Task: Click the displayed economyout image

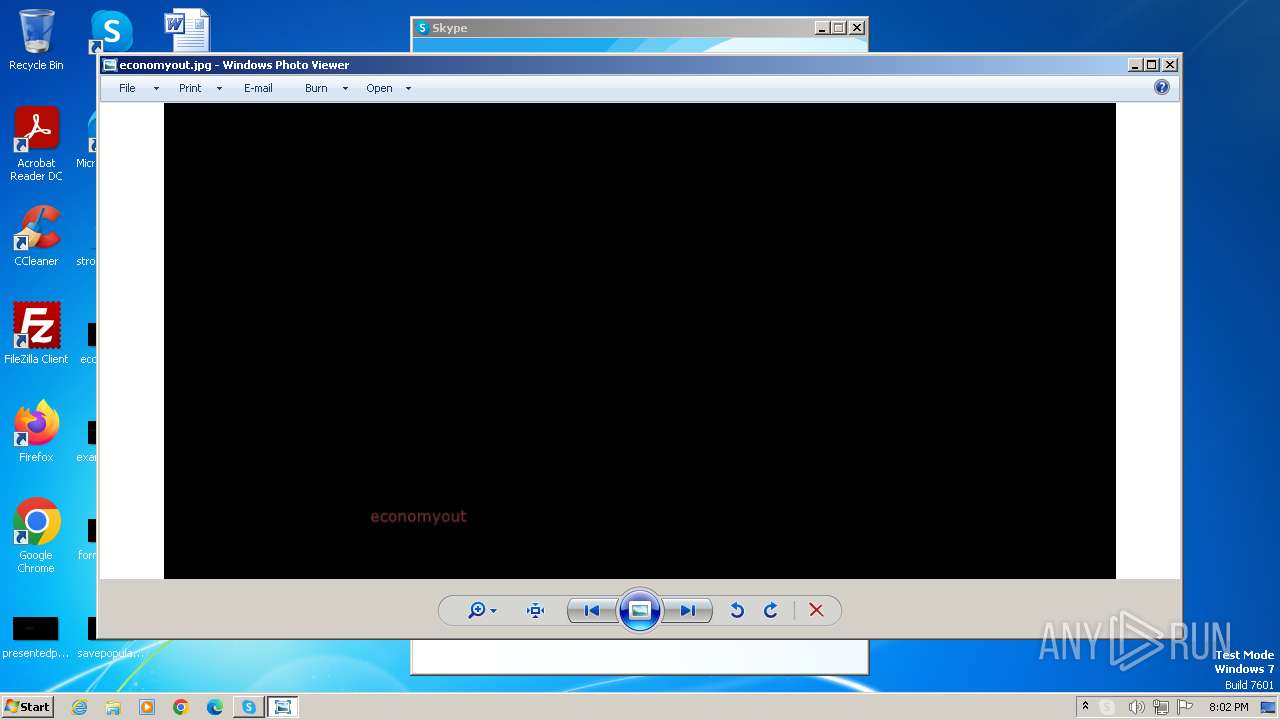Action: click(x=640, y=341)
